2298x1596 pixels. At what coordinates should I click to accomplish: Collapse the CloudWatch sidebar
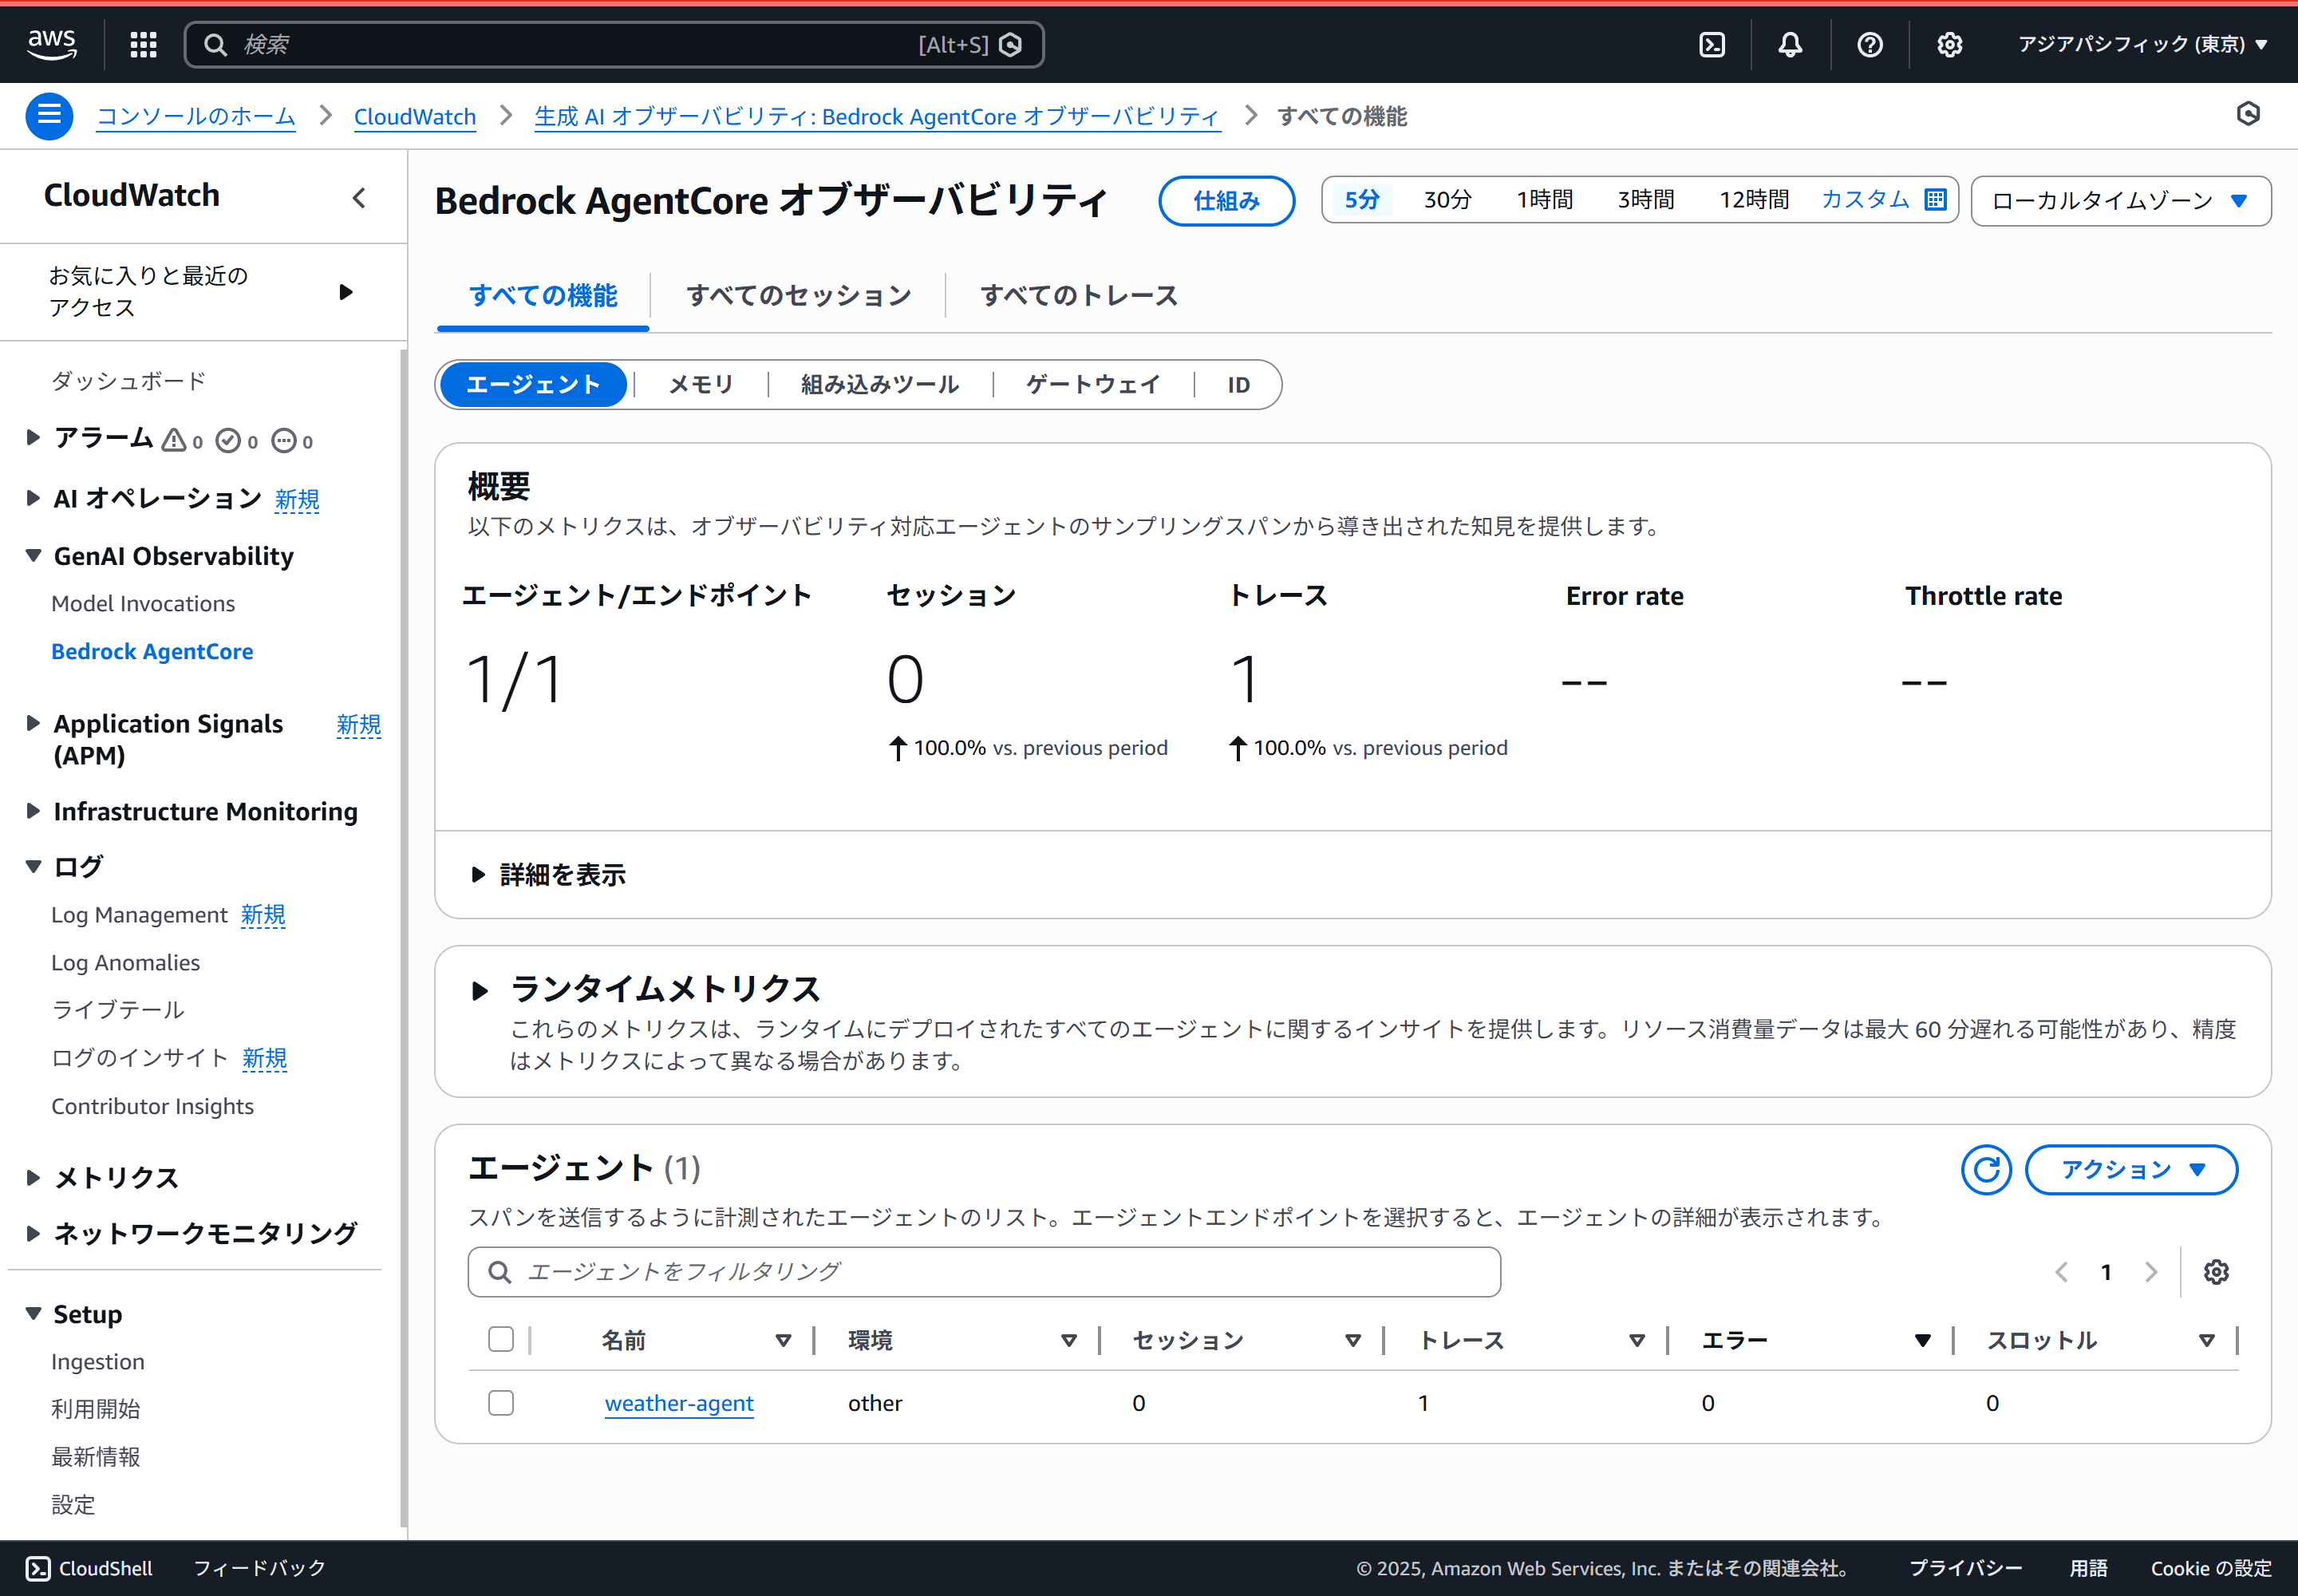[359, 198]
